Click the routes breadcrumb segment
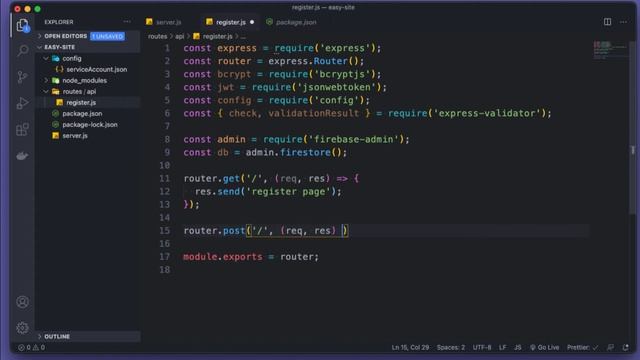The image size is (640, 360). (158, 36)
